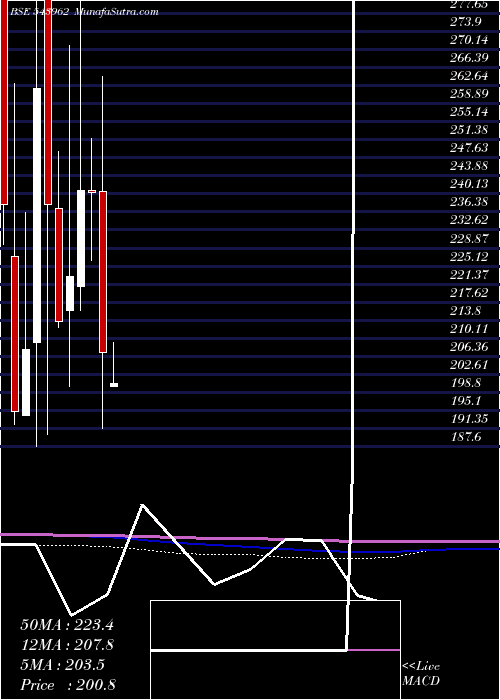The image size is (500, 700).
Task: Click the 213.8 price axis label
Action: coord(466,311)
